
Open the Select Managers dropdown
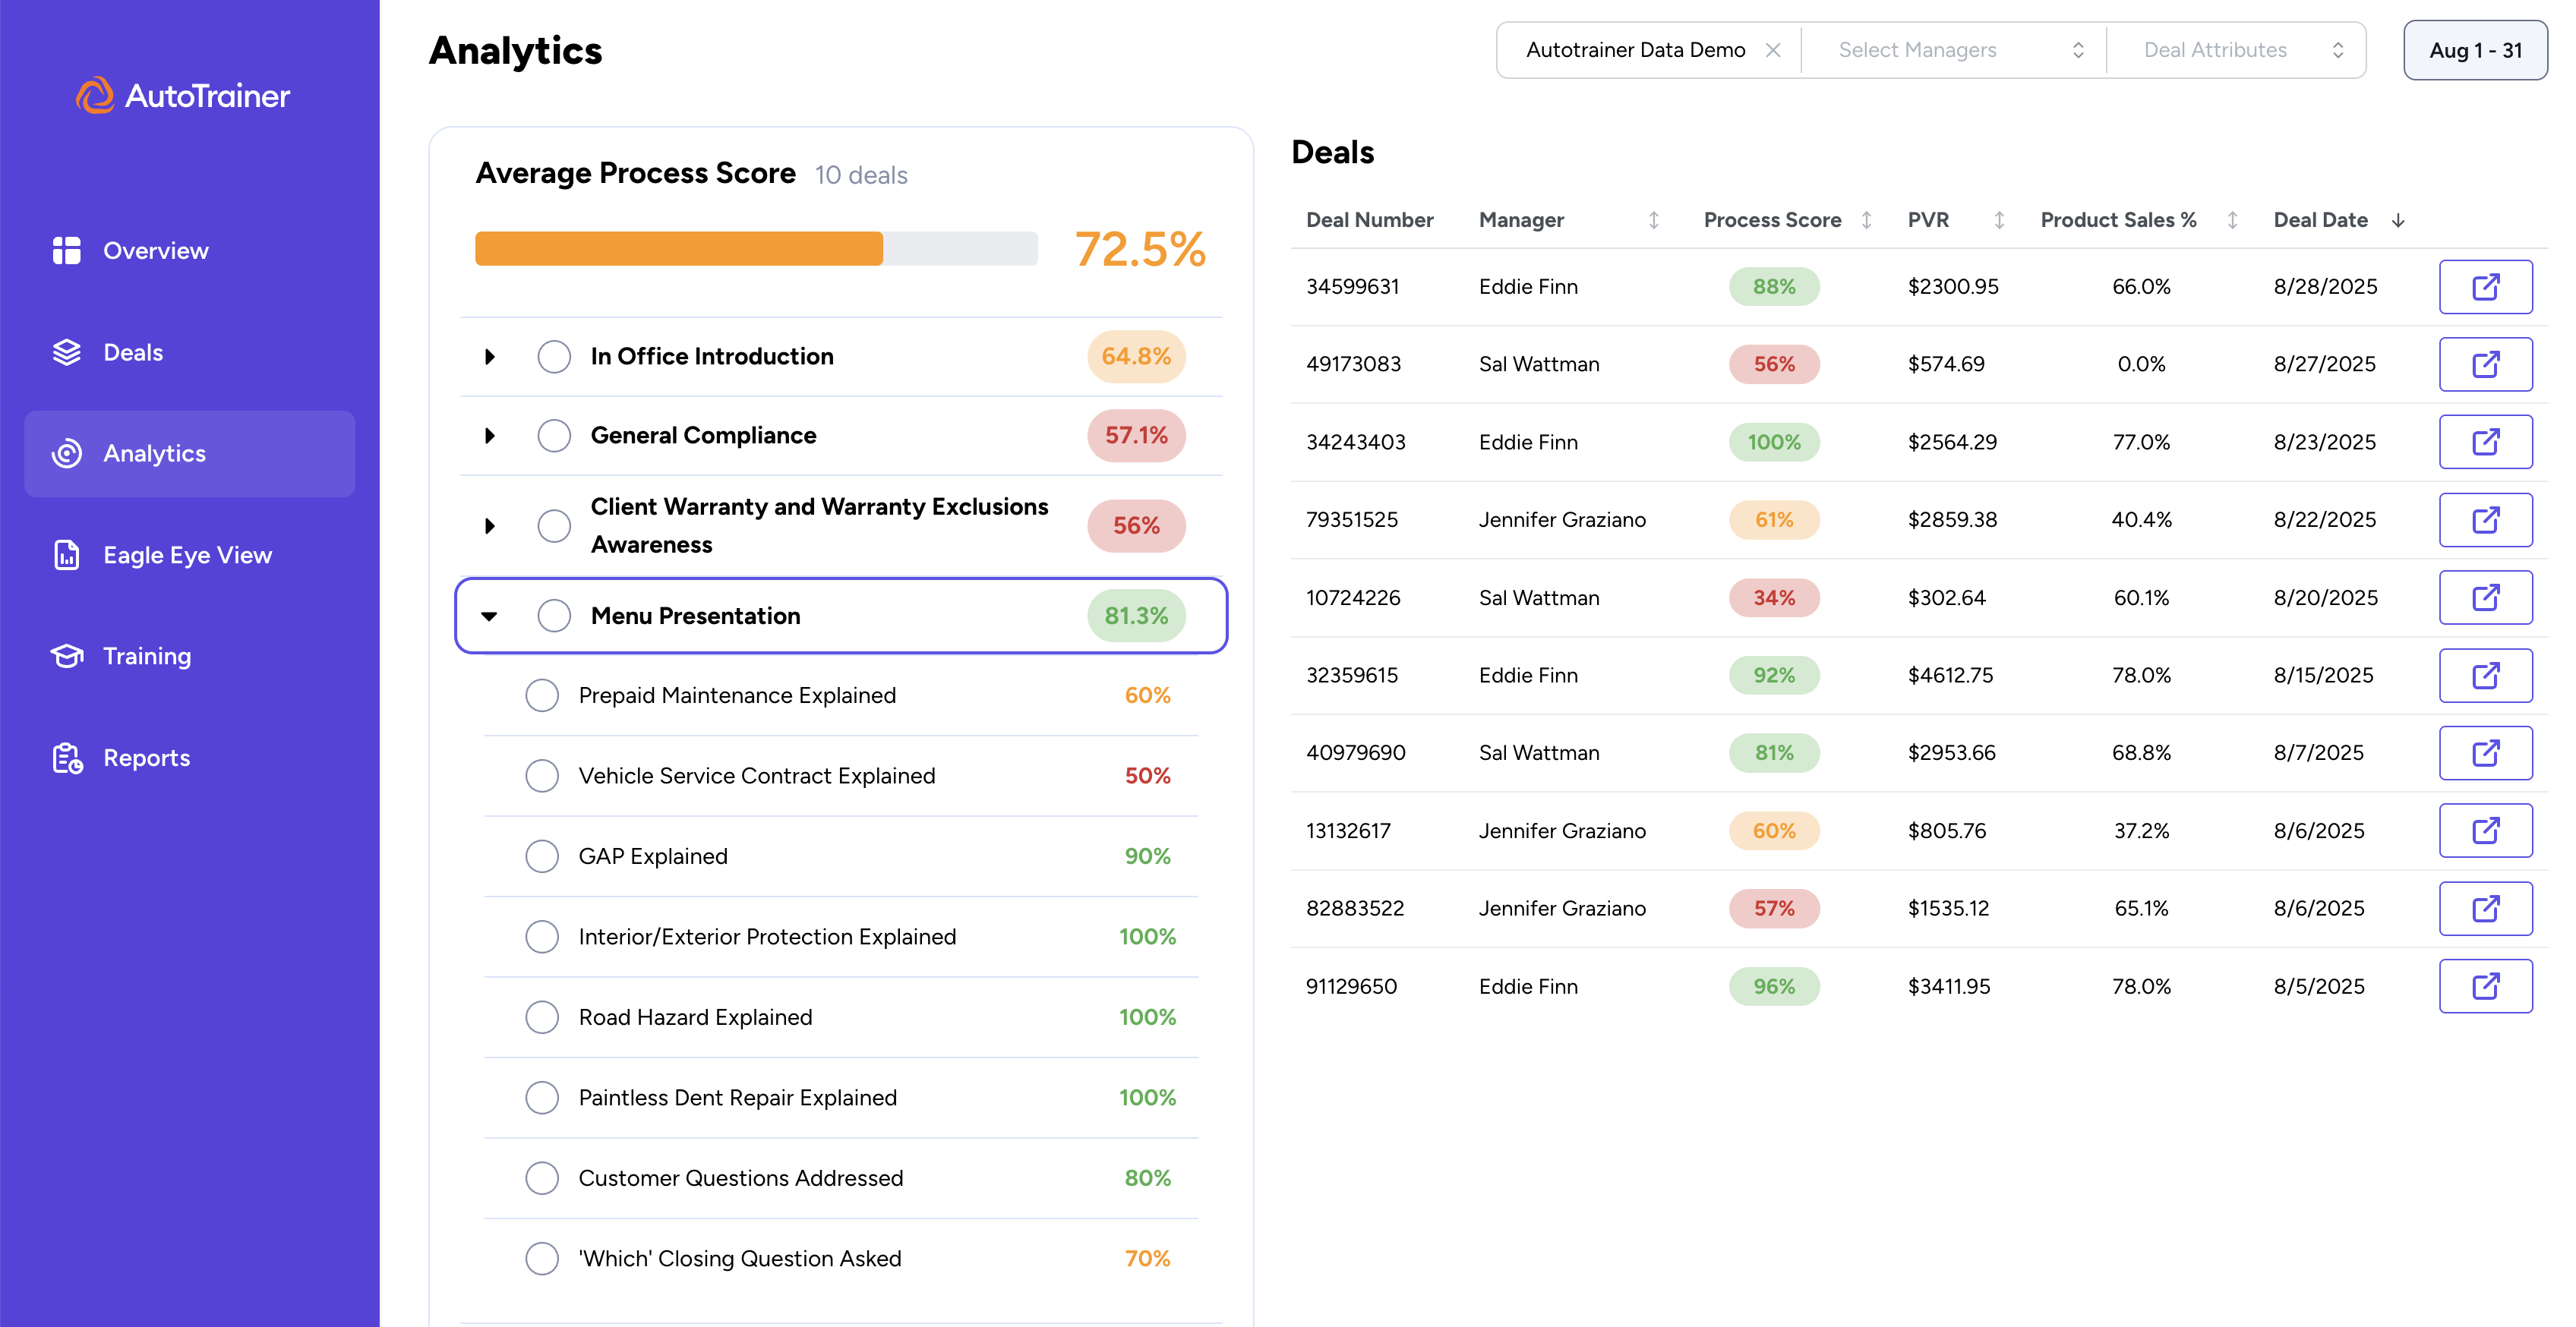1953,50
